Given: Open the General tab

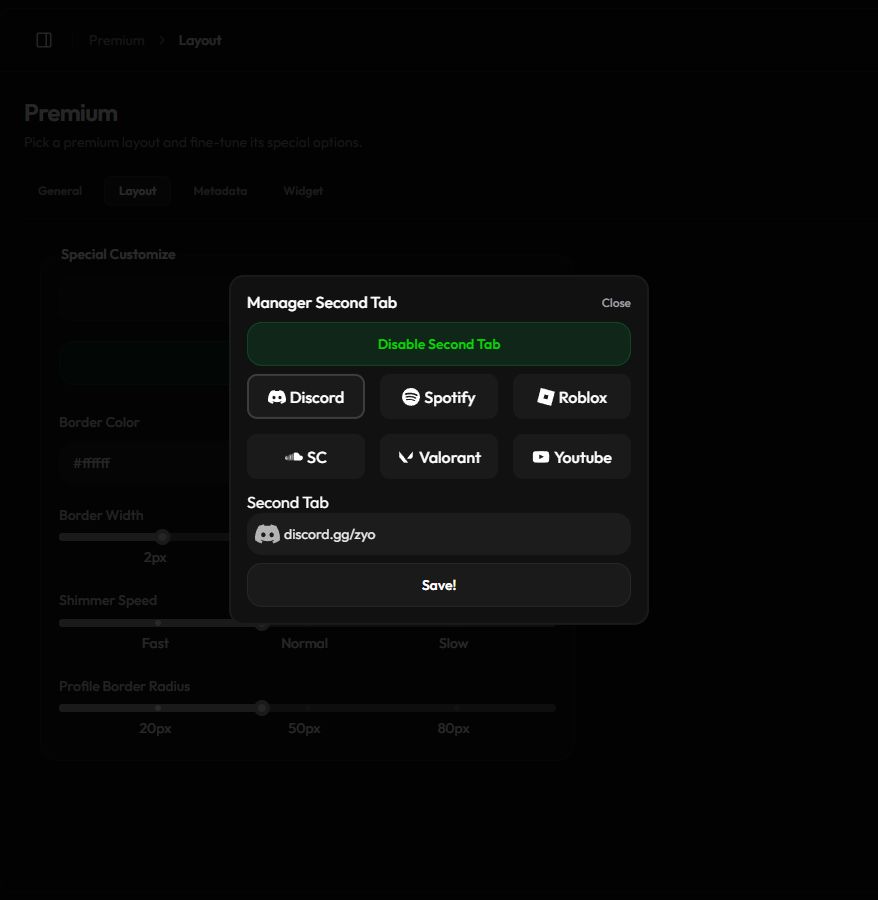Looking at the screenshot, I should (60, 191).
